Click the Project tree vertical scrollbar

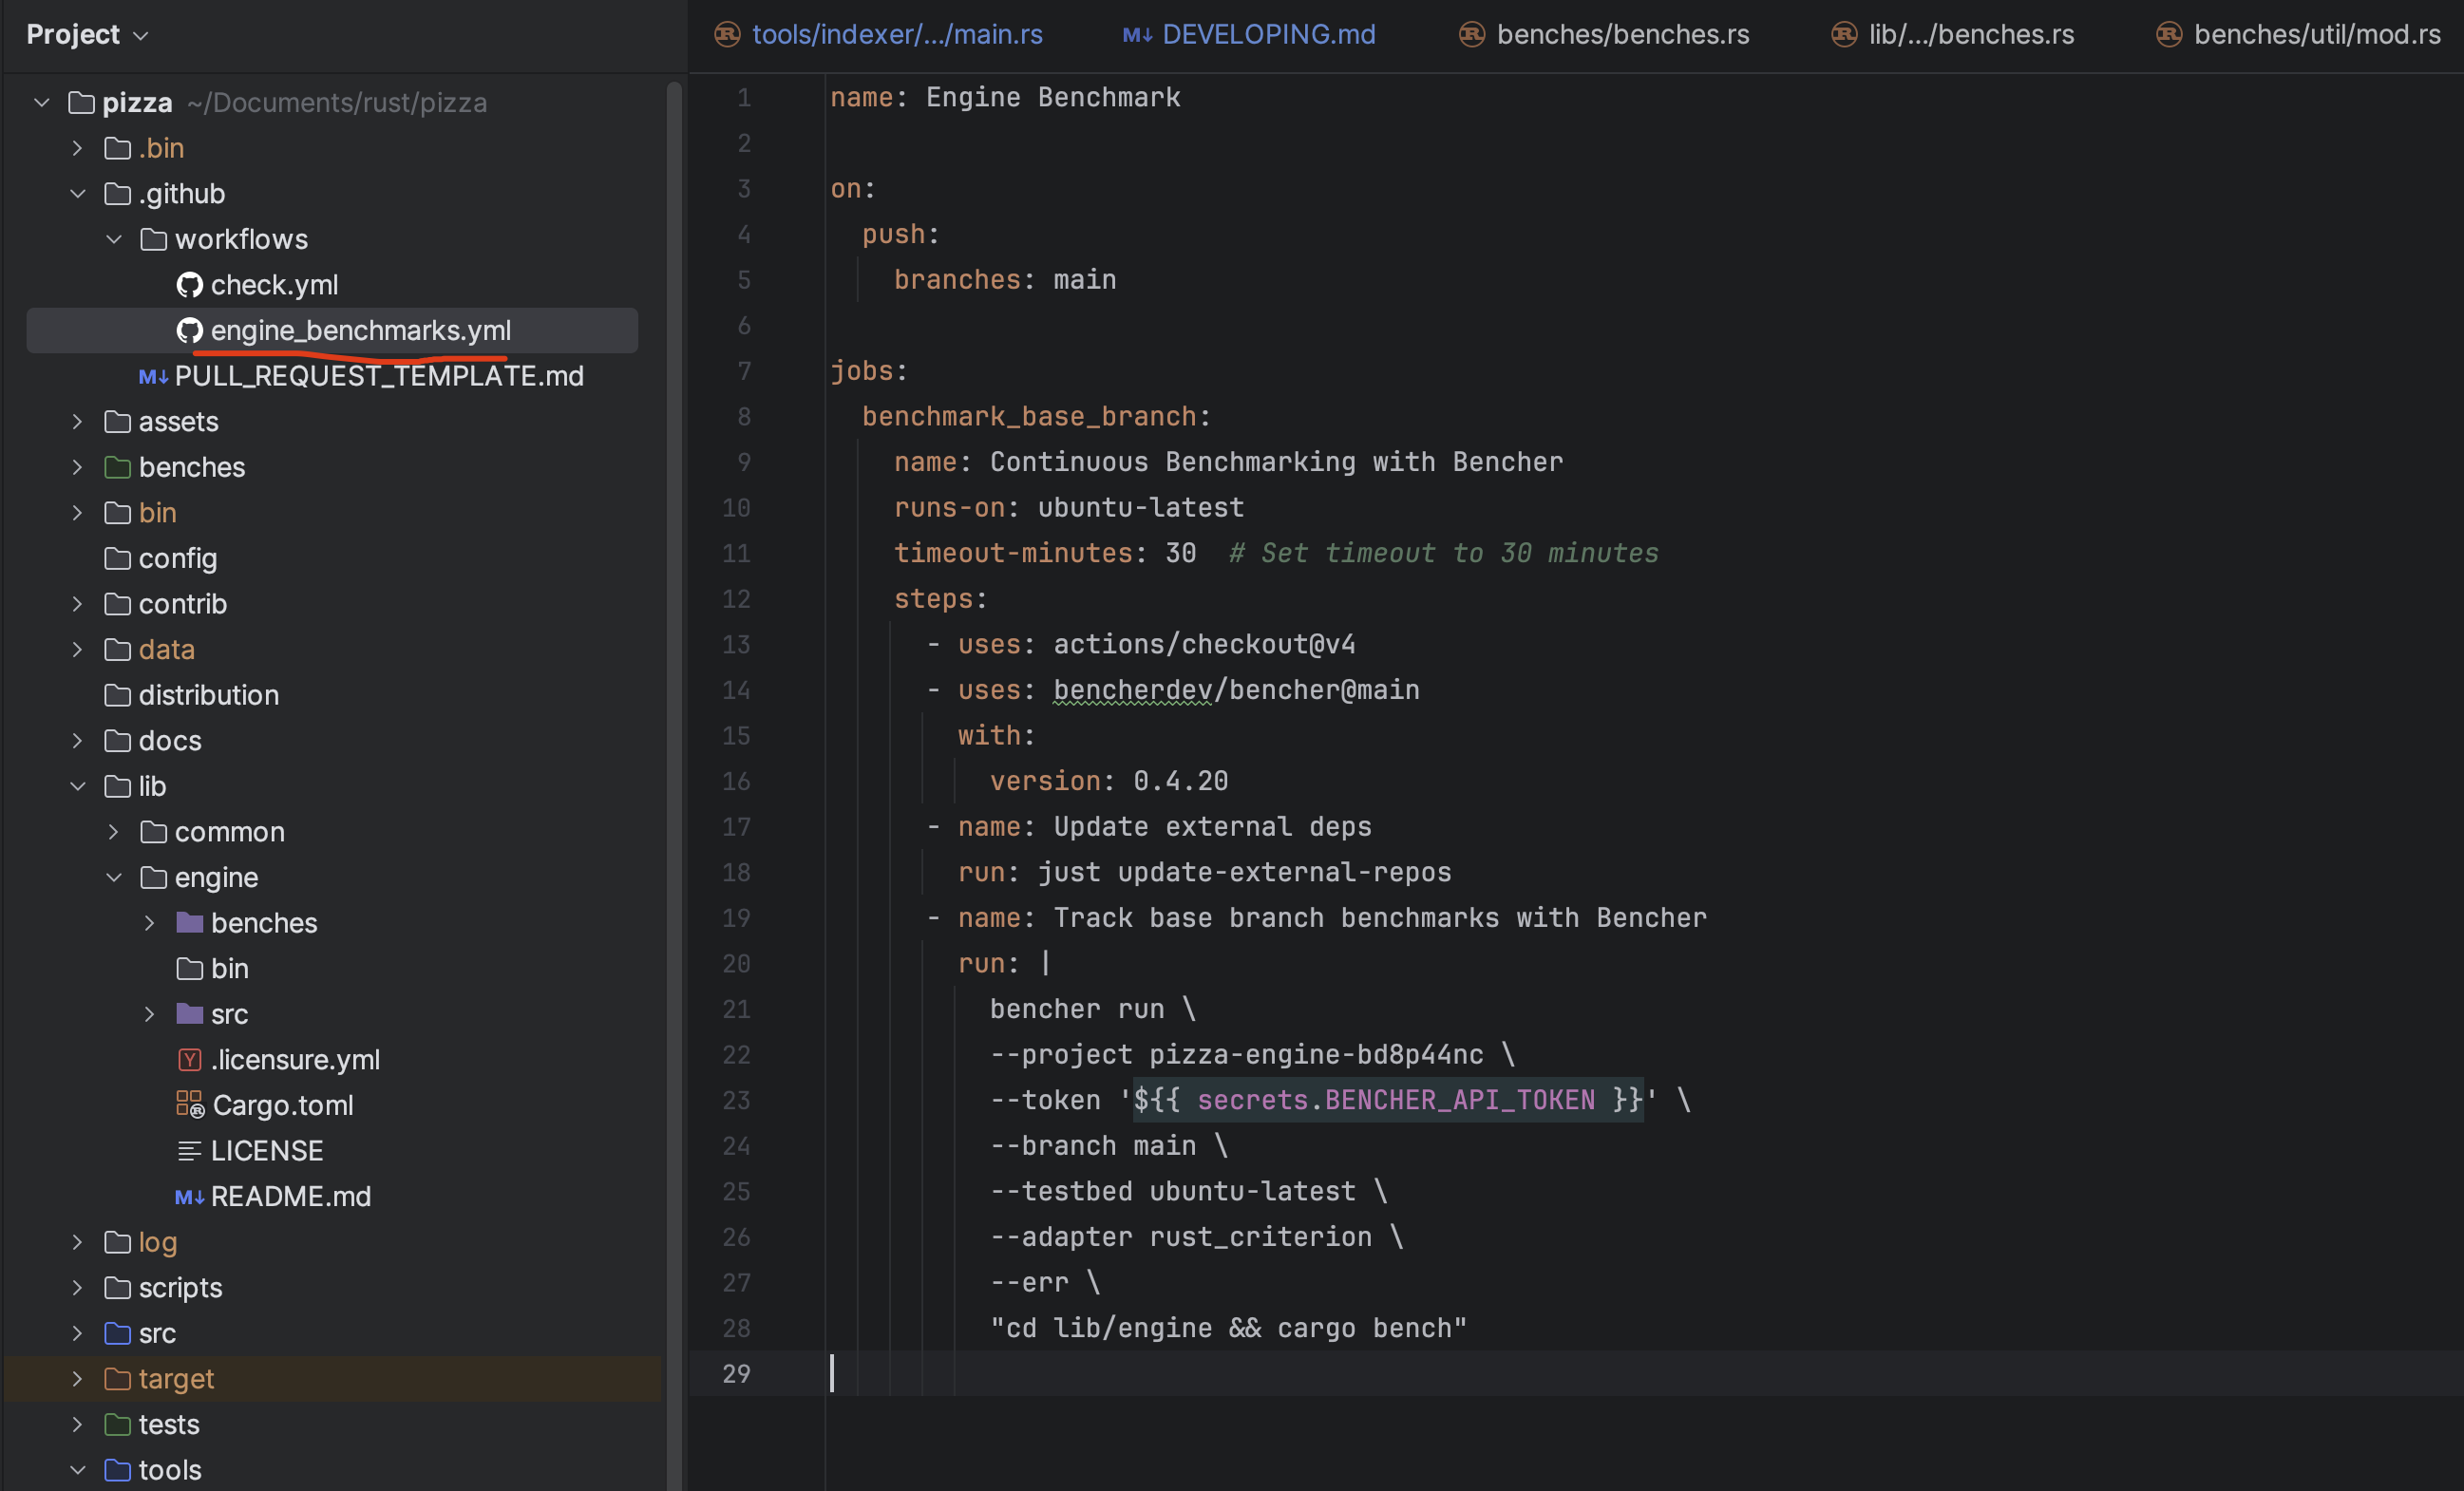click(x=674, y=785)
